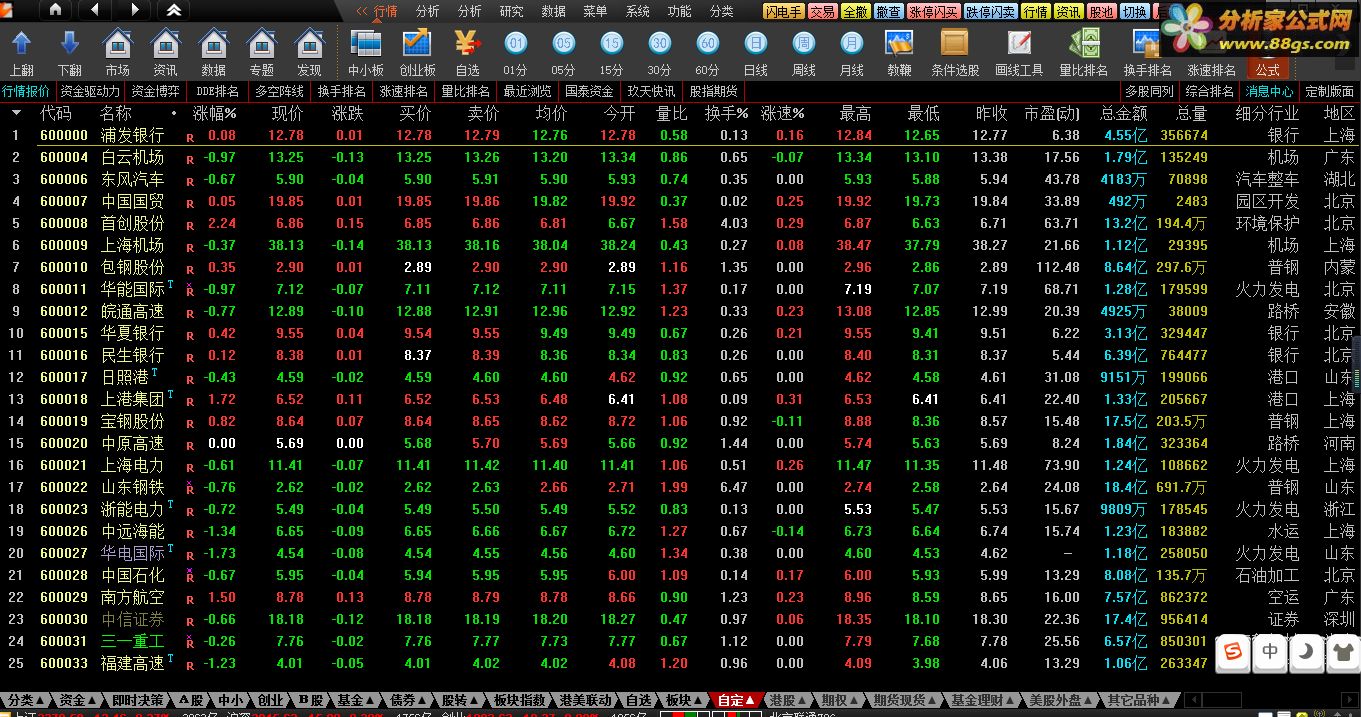Click the back arrow in title bar
Image resolution: width=1361 pixels, height=717 pixels.
(x=95, y=10)
